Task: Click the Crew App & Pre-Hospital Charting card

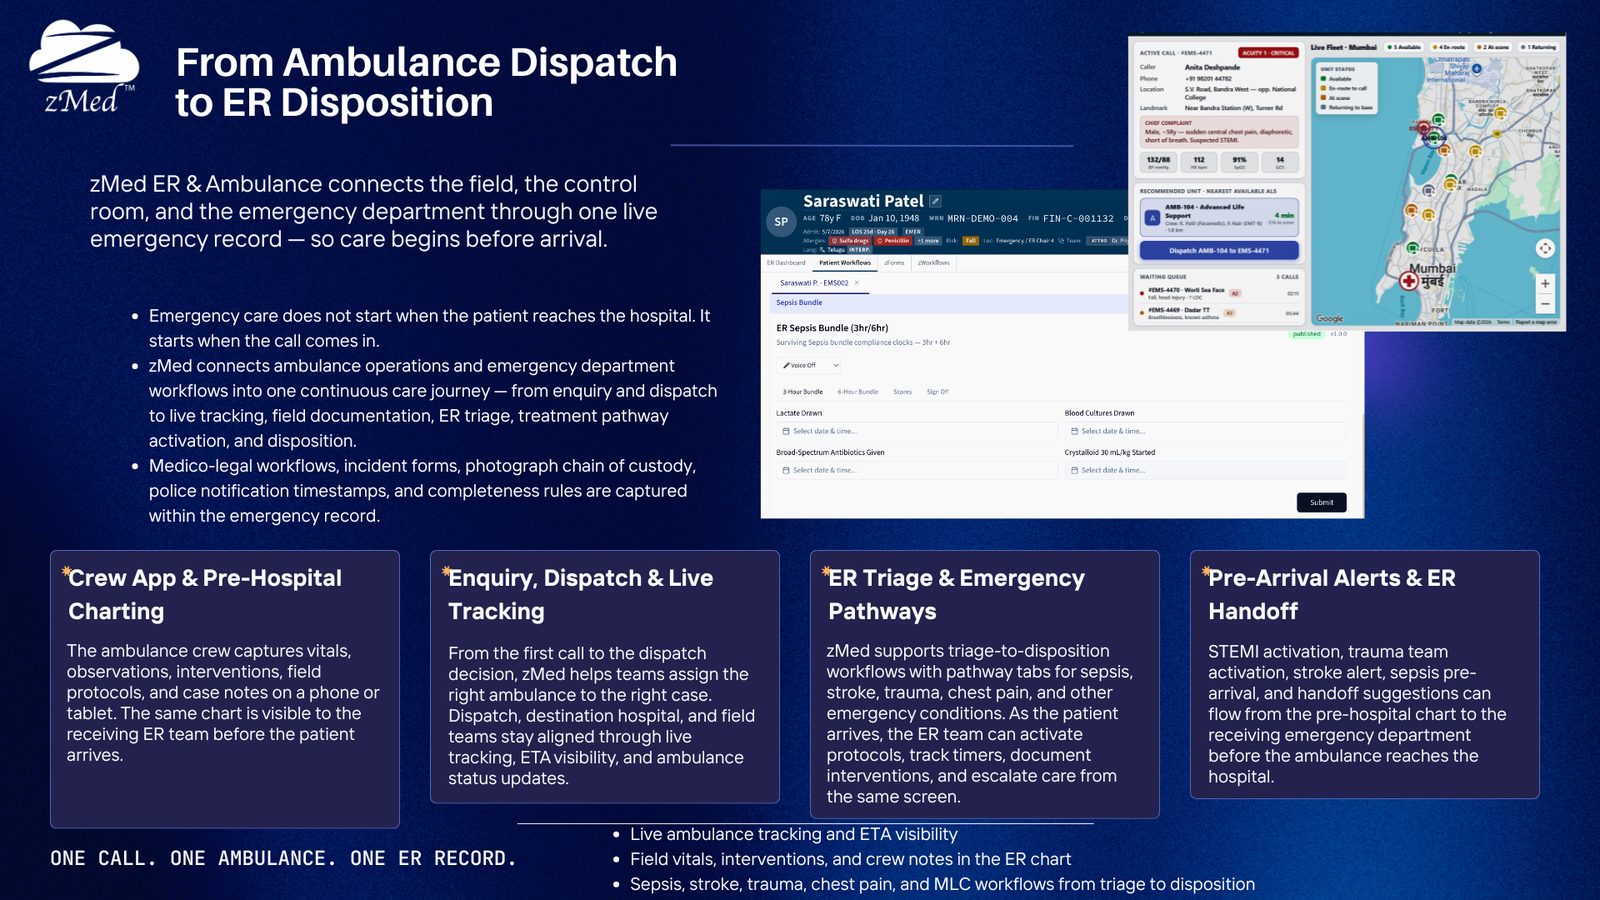Action: pos(225,689)
